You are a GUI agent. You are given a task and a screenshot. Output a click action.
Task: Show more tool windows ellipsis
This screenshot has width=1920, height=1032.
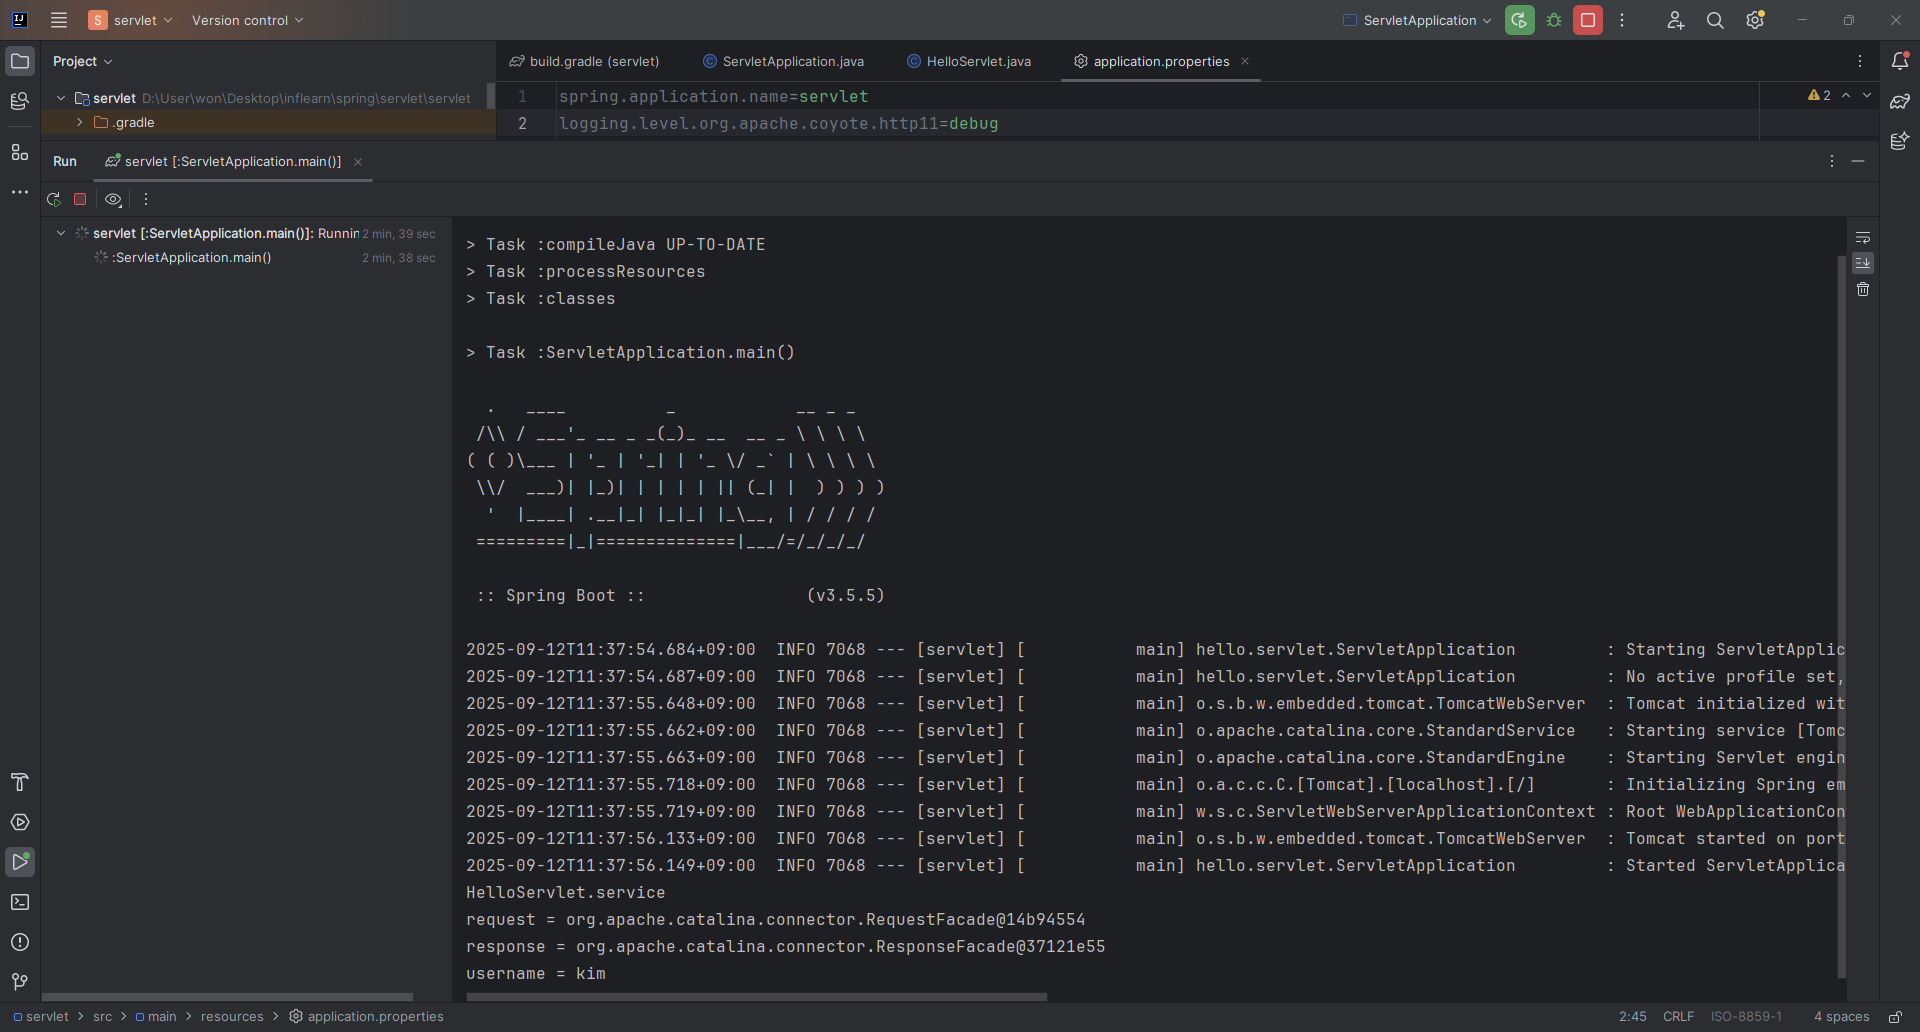tap(20, 192)
